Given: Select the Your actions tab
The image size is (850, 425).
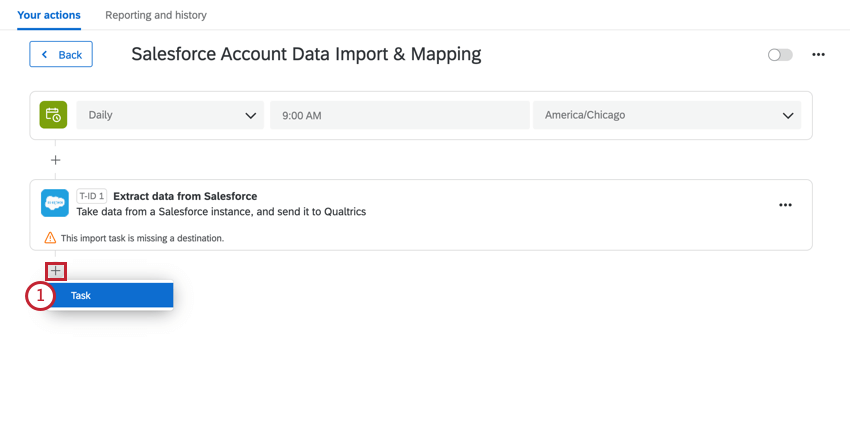Looking at the screenshot, I should click(x=49, y=15).
